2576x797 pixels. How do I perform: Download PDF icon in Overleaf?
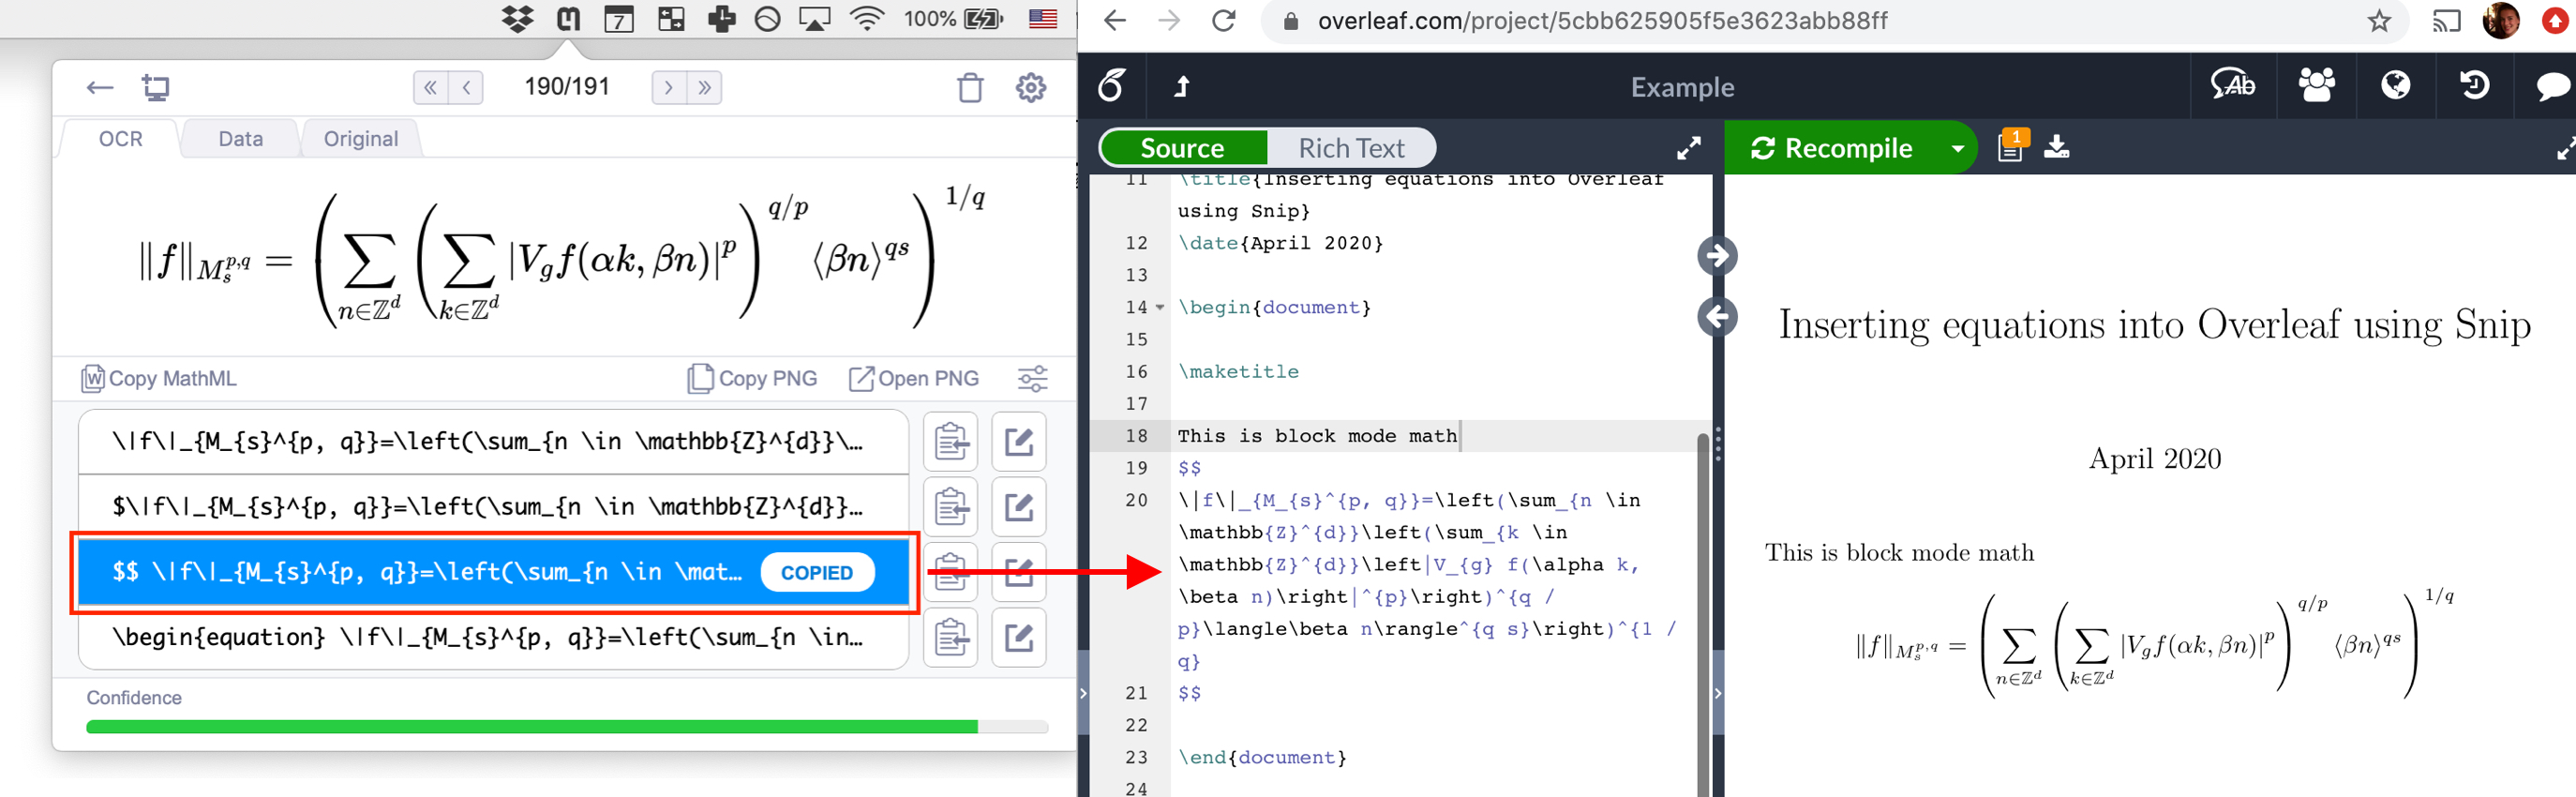[2056, 148]
